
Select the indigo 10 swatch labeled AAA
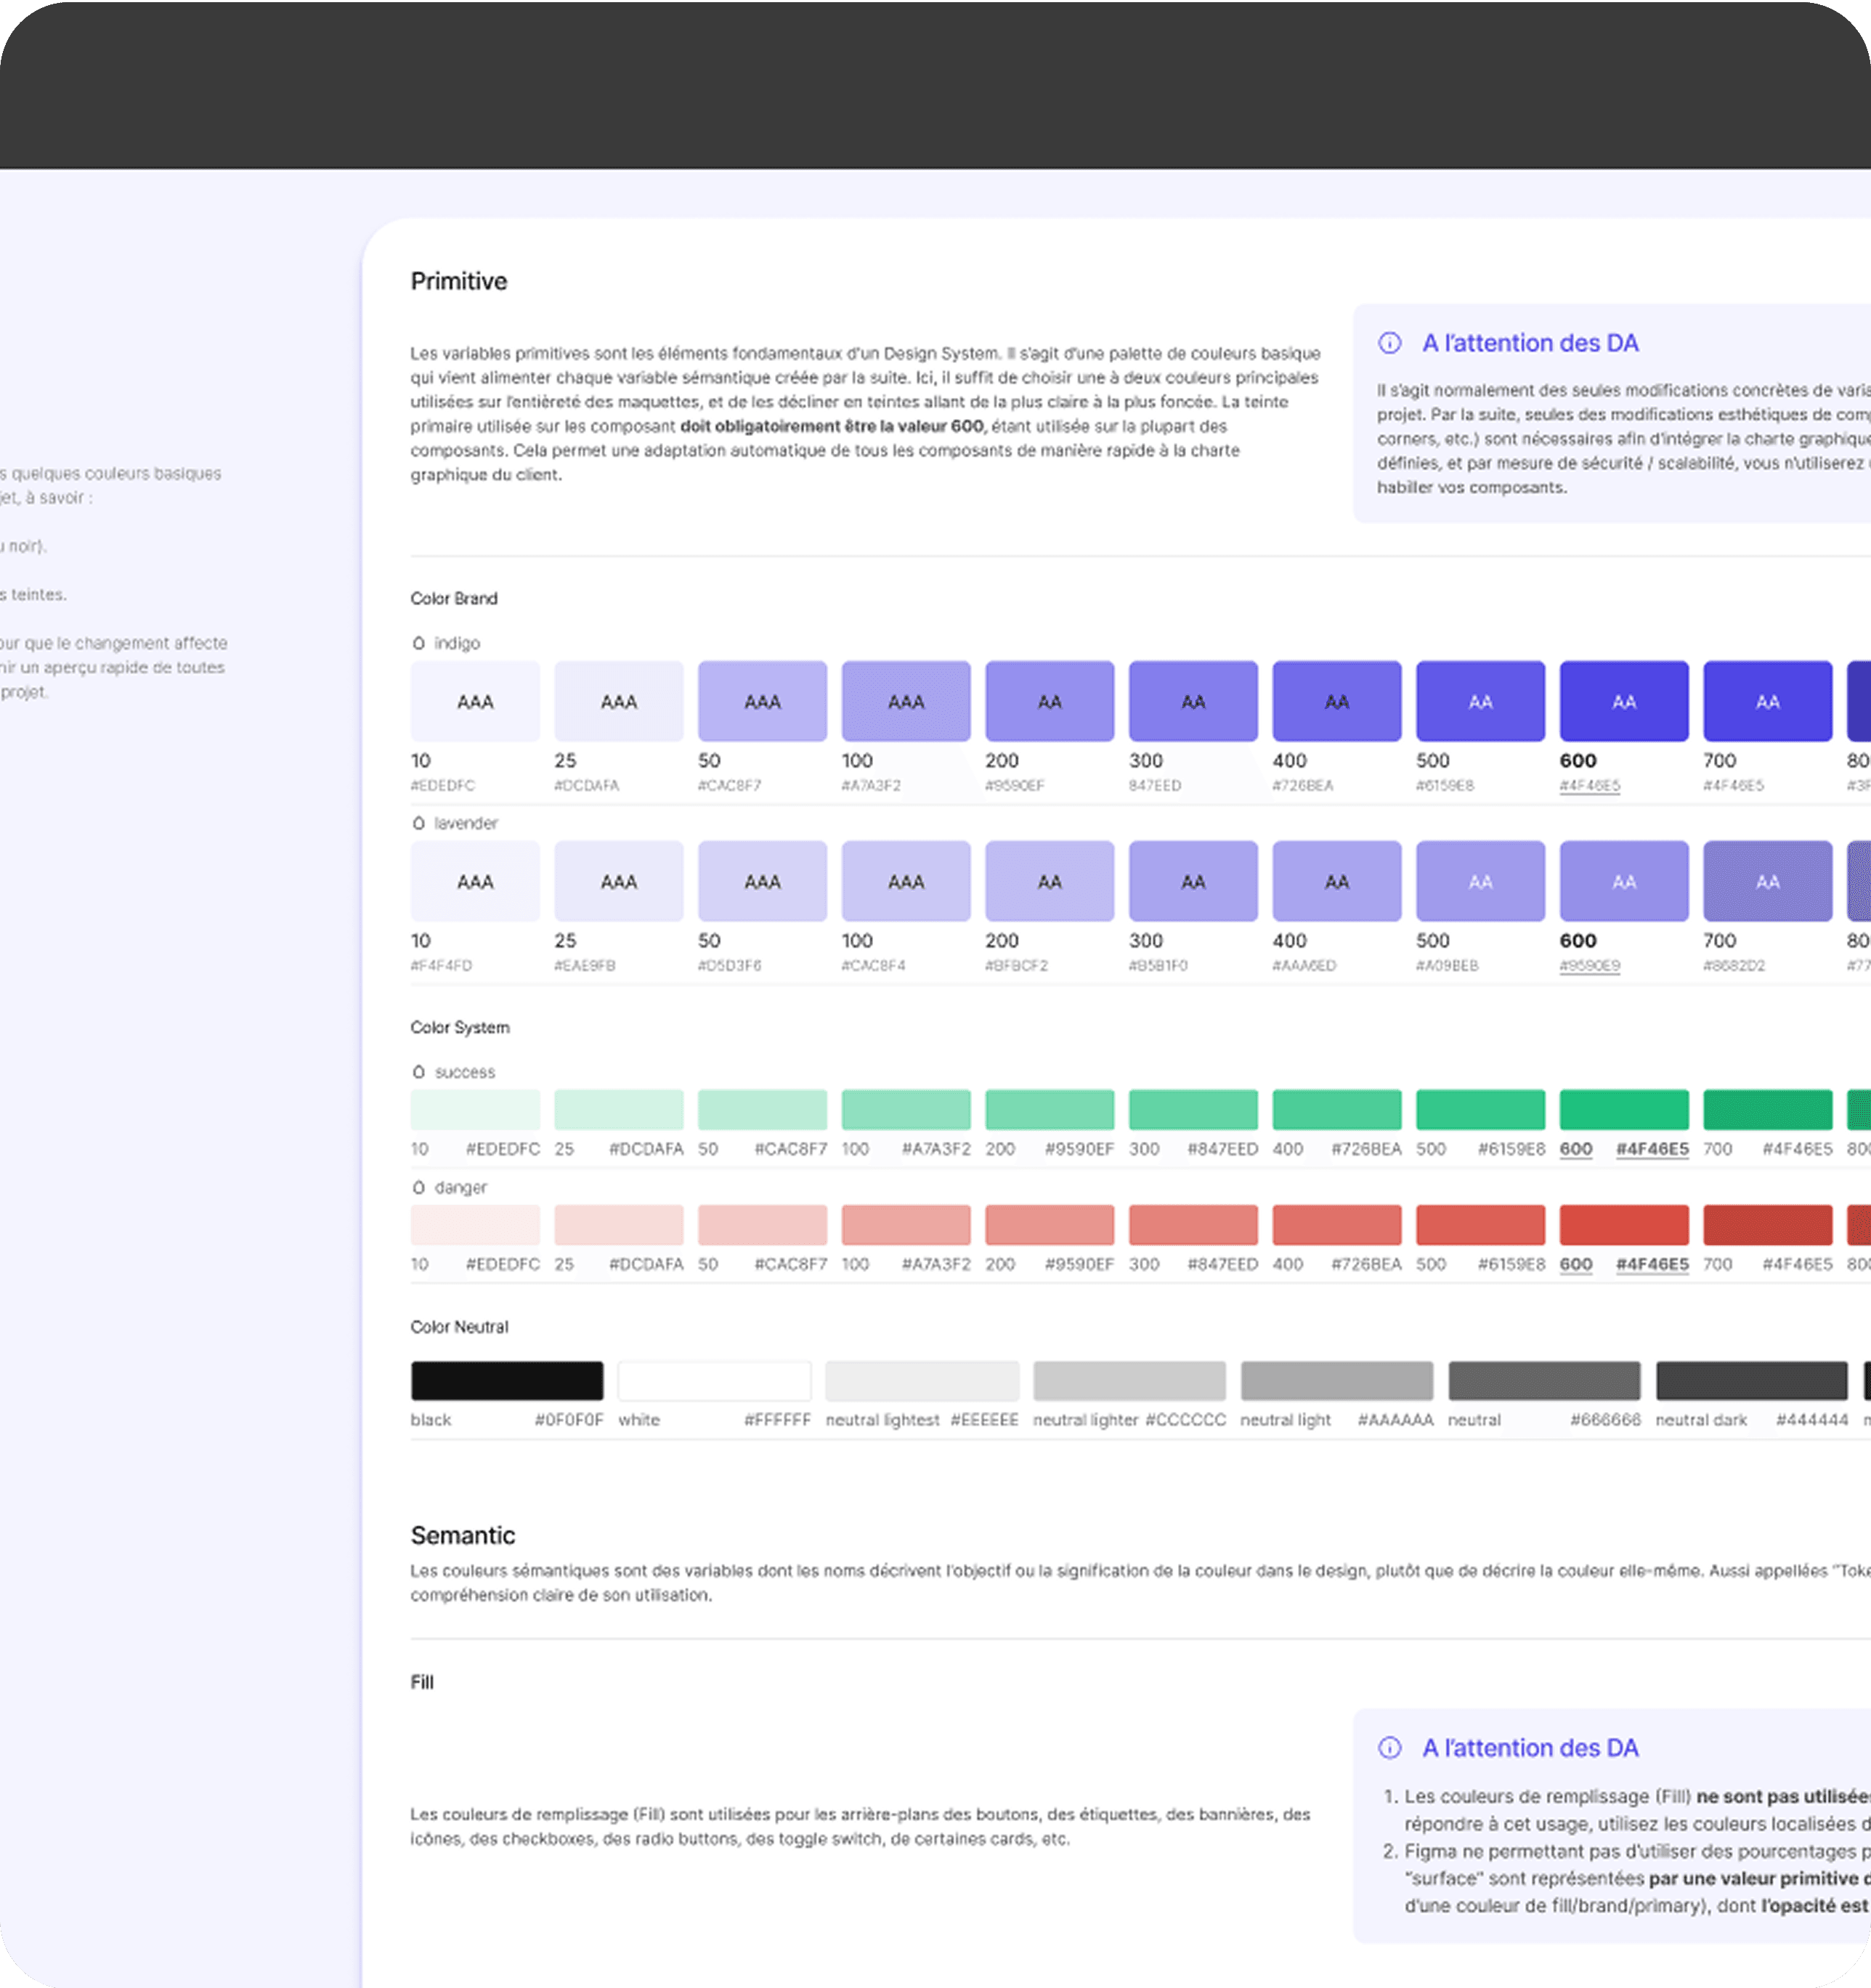coord(475,701)
